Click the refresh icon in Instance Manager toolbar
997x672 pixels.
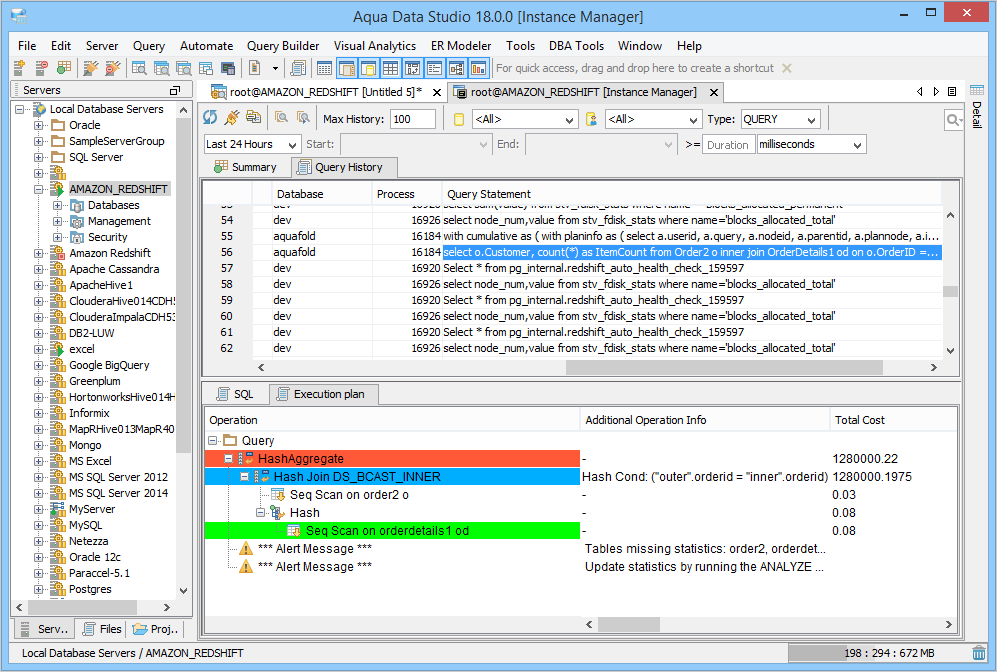click(x=210, y=118)
